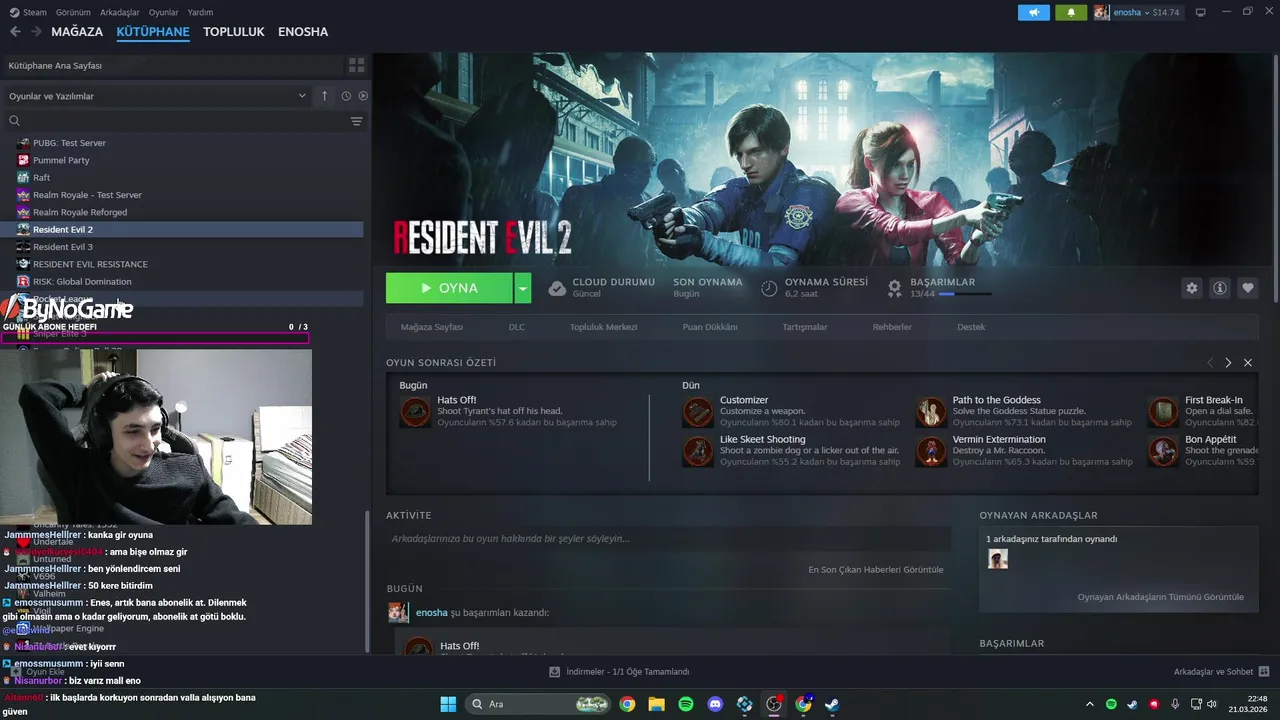Click the library search field
Viewport: 1280px width, 720px height.
pos(175,121)
